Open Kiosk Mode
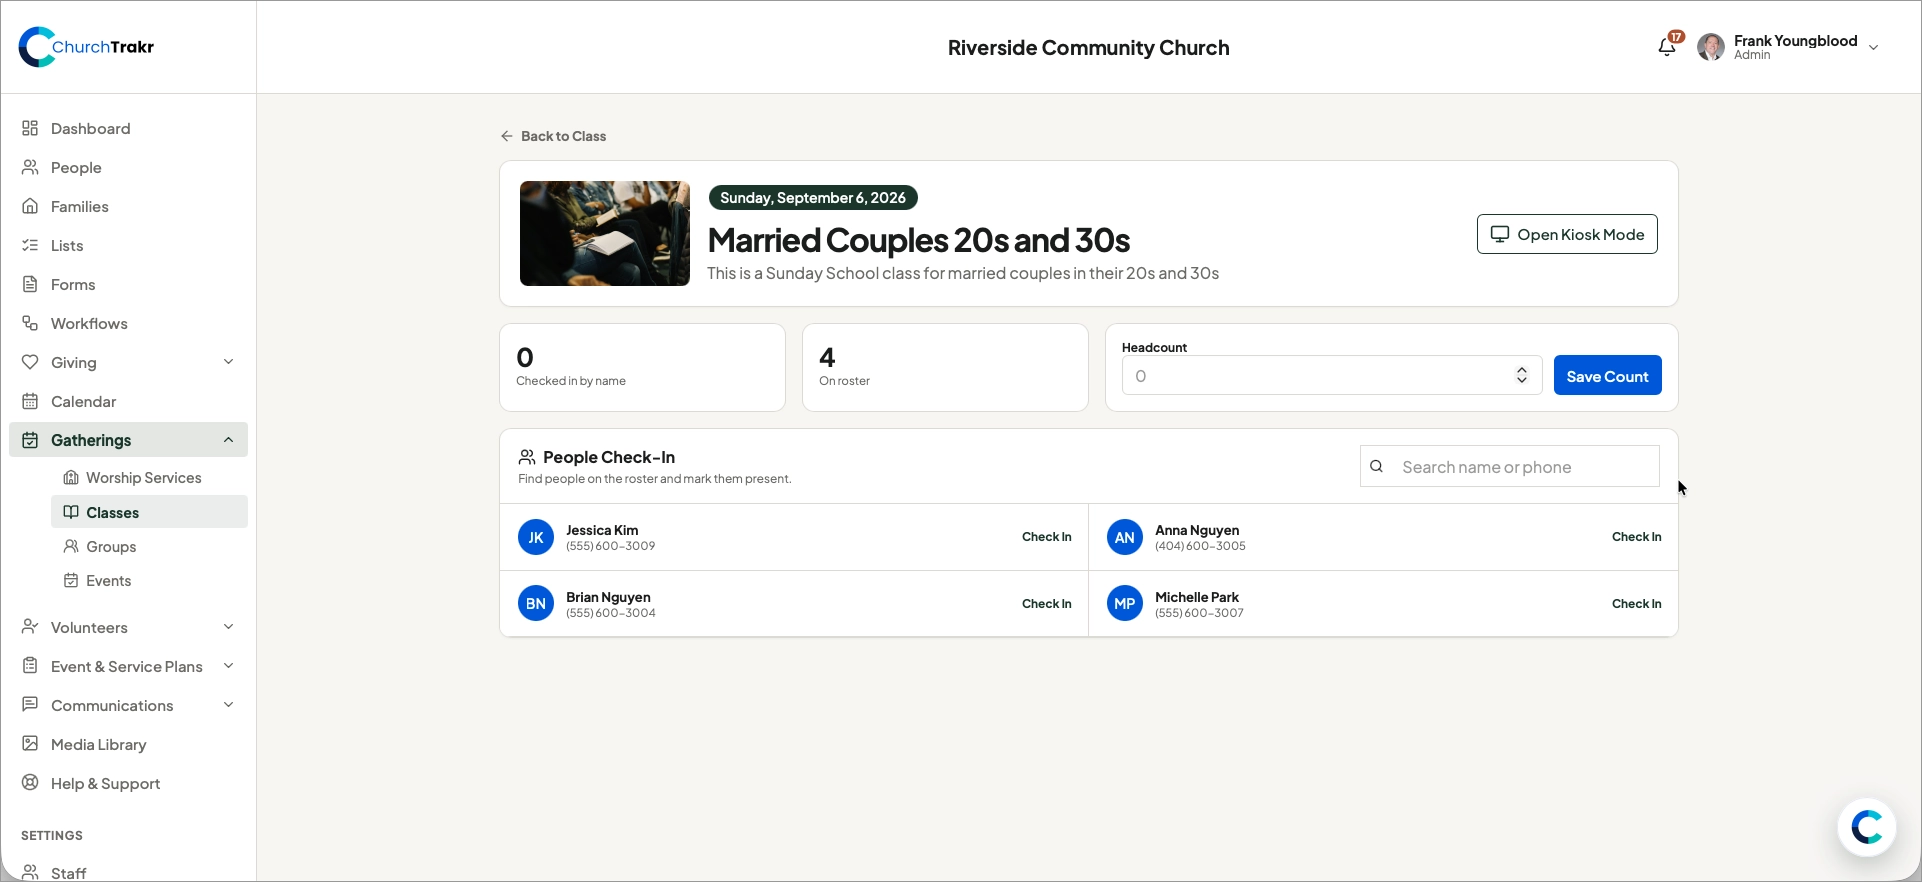The height and width of the screenshot is (882, 1922). point(1567,234)
